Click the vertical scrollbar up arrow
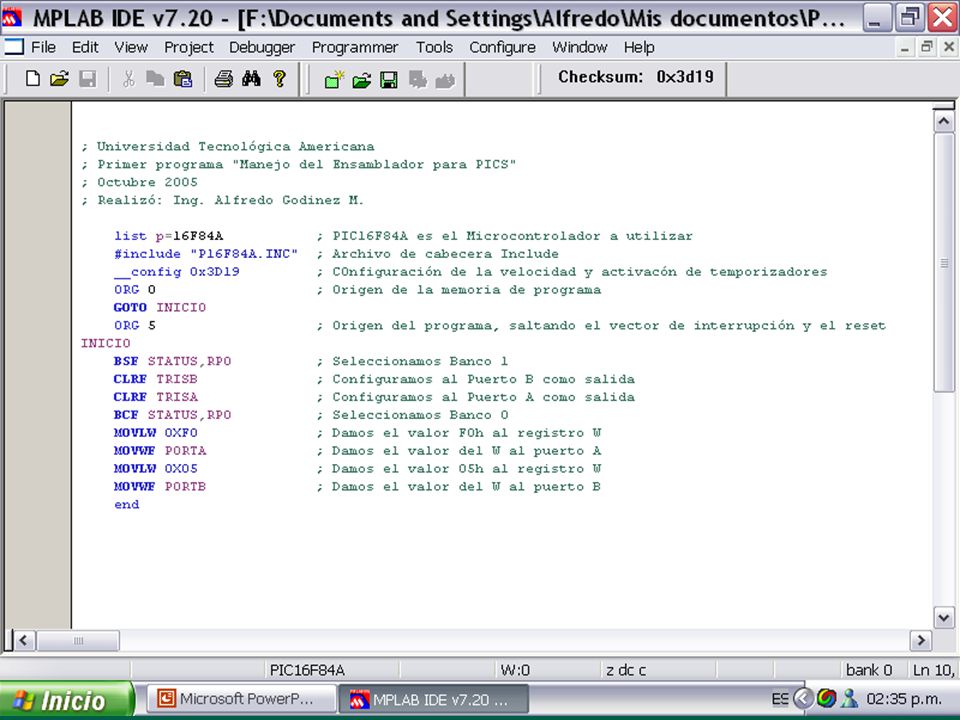Screen dimensions: 960x720 pos(943,121)
